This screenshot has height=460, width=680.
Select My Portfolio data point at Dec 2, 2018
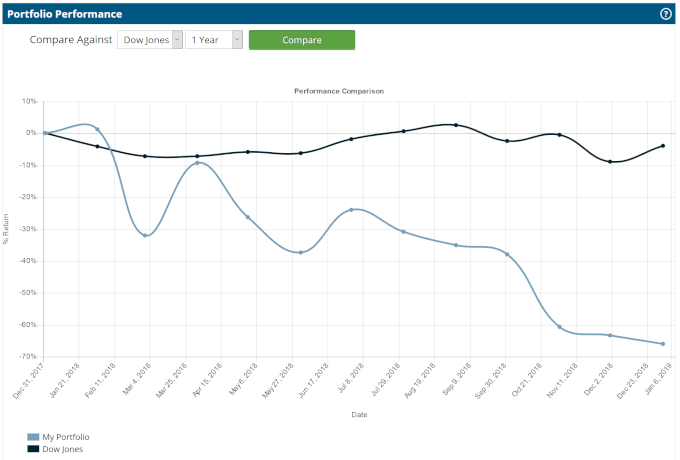pos(610,335)
